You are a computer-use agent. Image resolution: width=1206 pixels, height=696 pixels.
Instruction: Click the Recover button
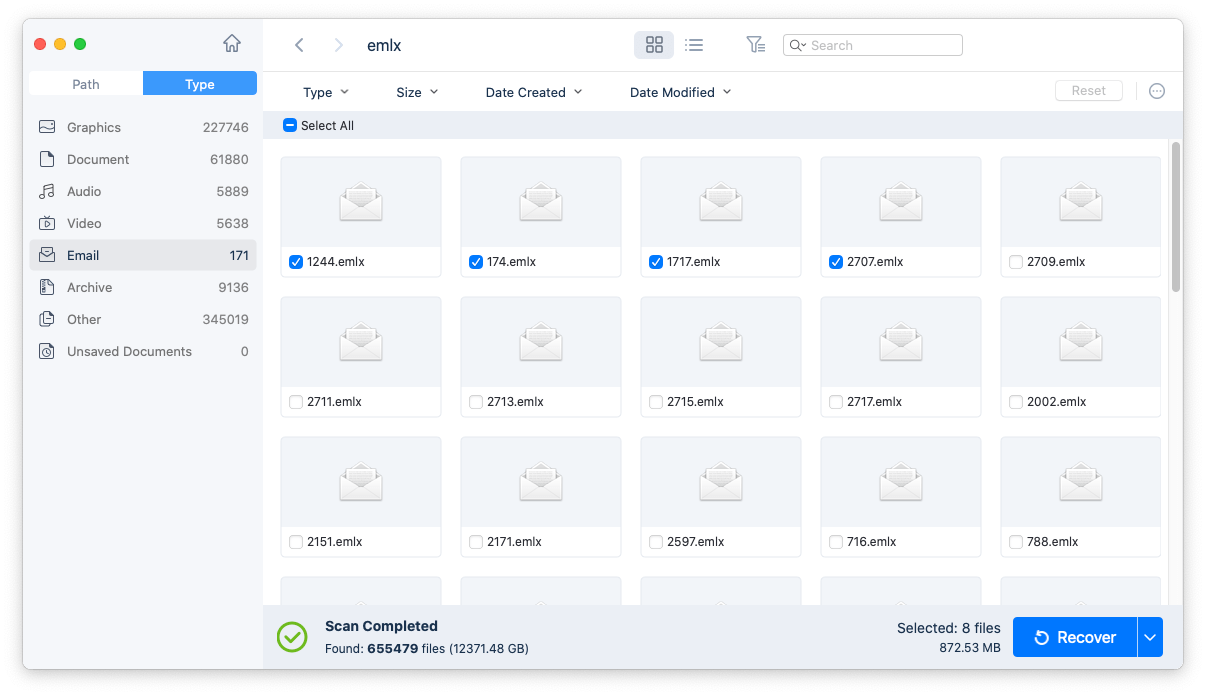tap(1074, 637)
